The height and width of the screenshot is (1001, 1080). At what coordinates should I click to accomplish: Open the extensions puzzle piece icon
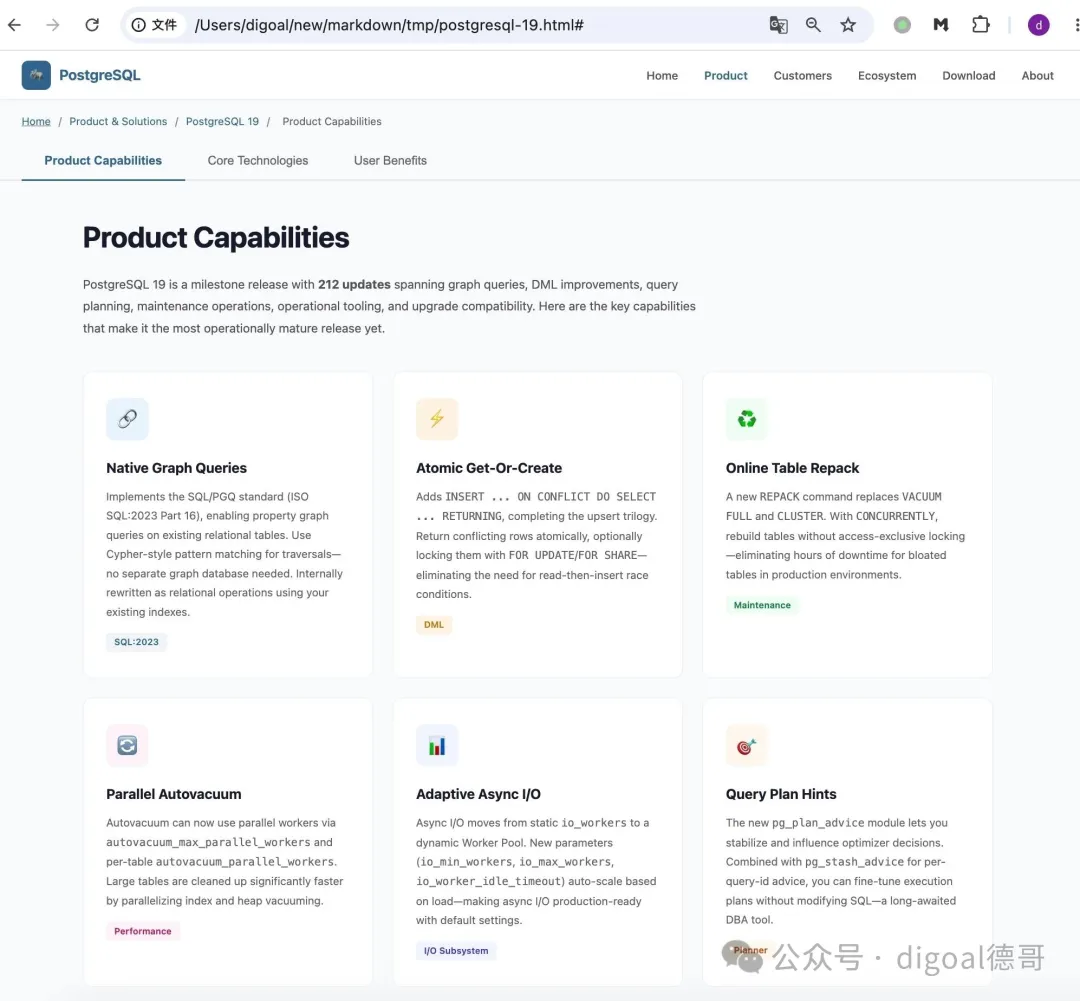pos(980,25)
